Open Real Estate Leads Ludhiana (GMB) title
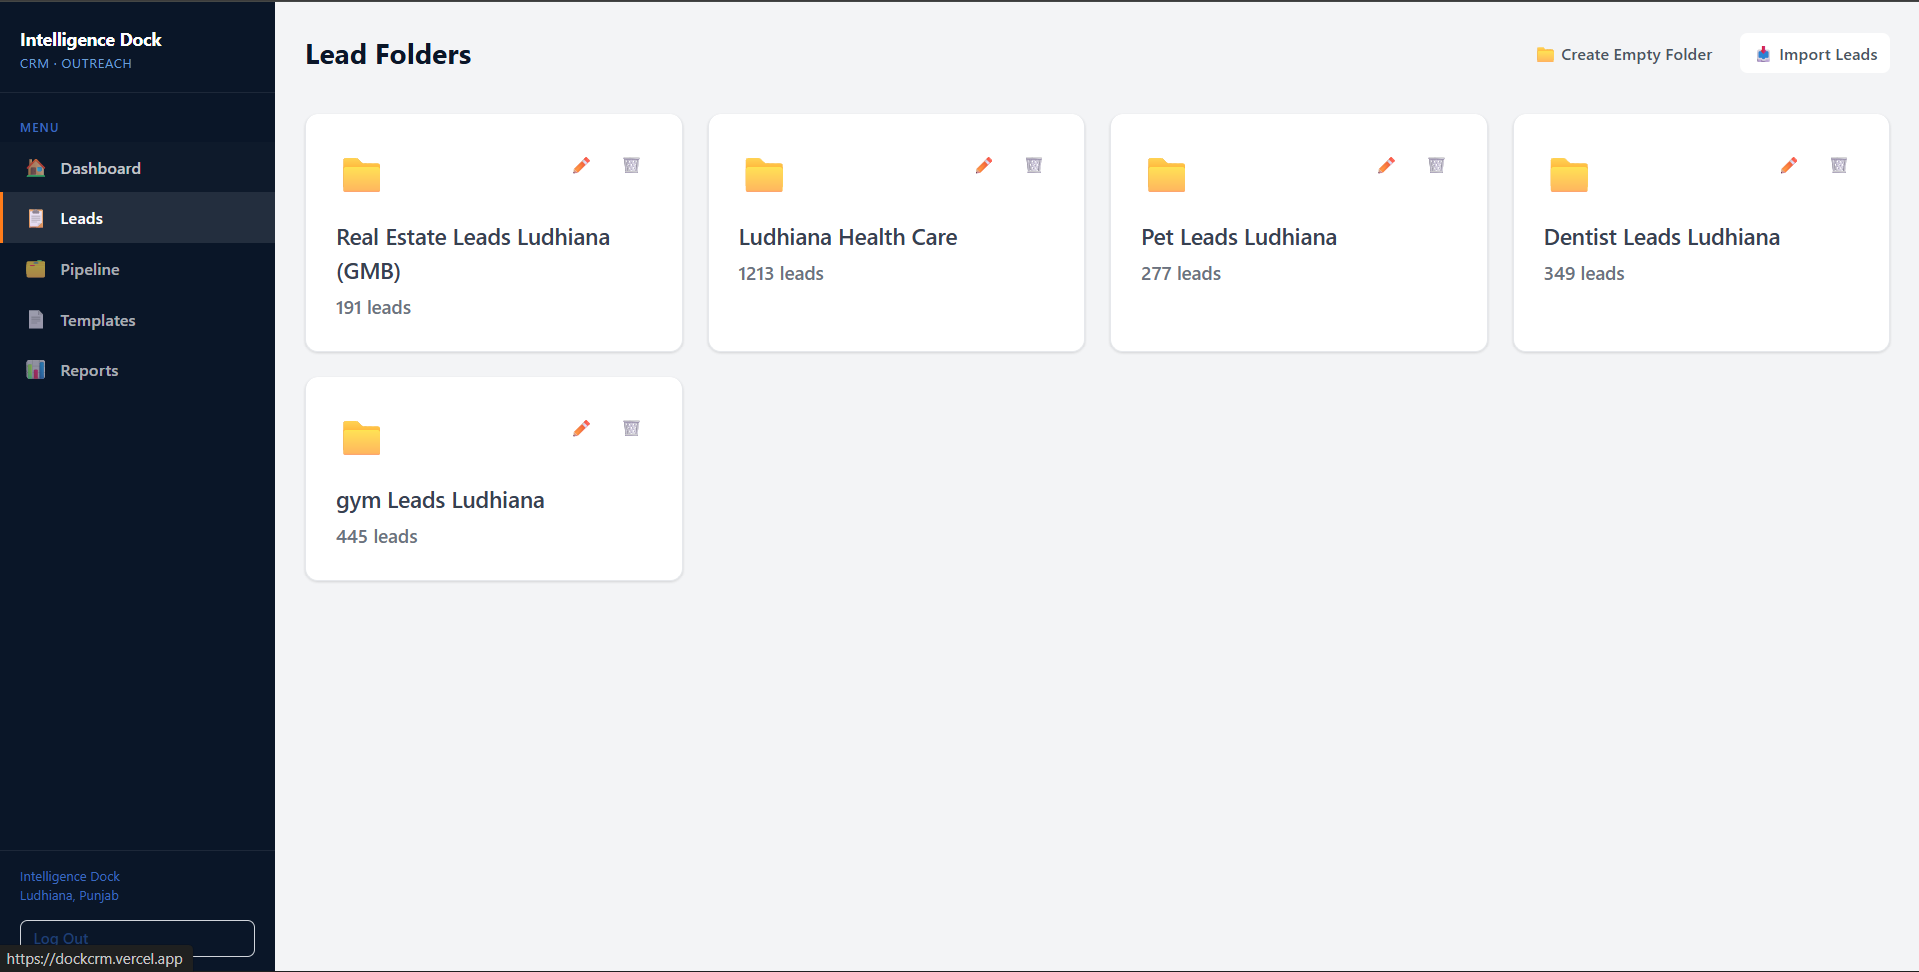This screenshot has width=1919, height=972. tap(473, 254)
